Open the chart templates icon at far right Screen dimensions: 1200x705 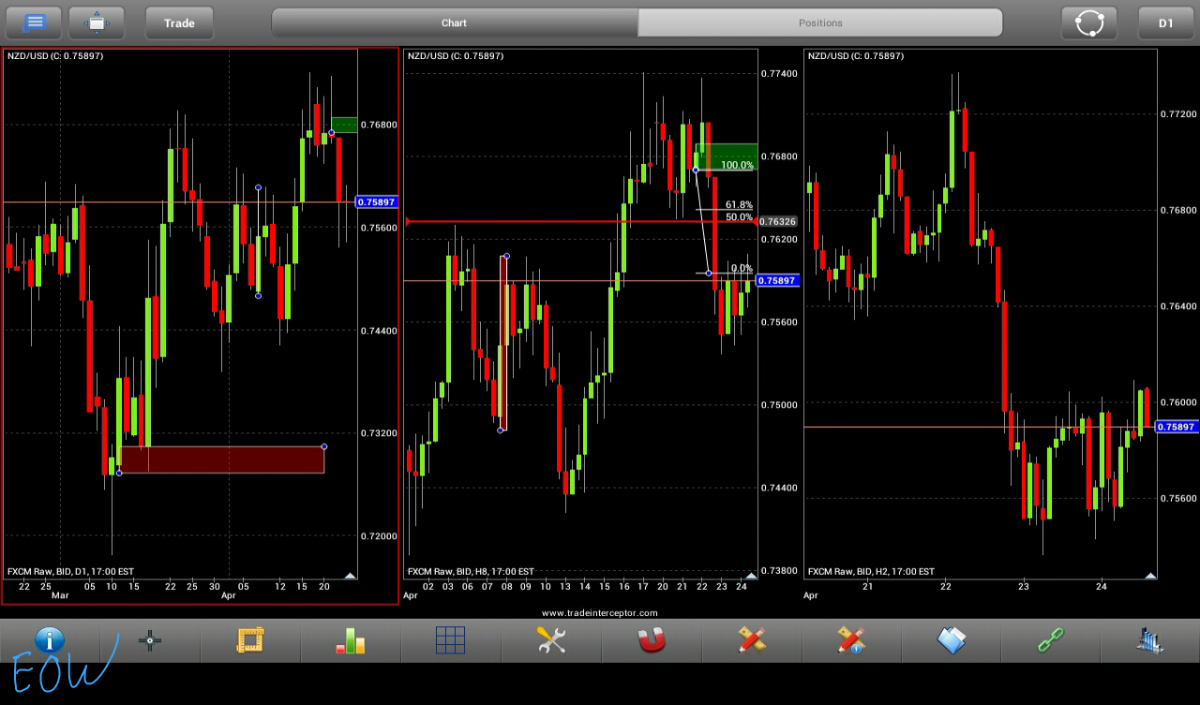1151,640
